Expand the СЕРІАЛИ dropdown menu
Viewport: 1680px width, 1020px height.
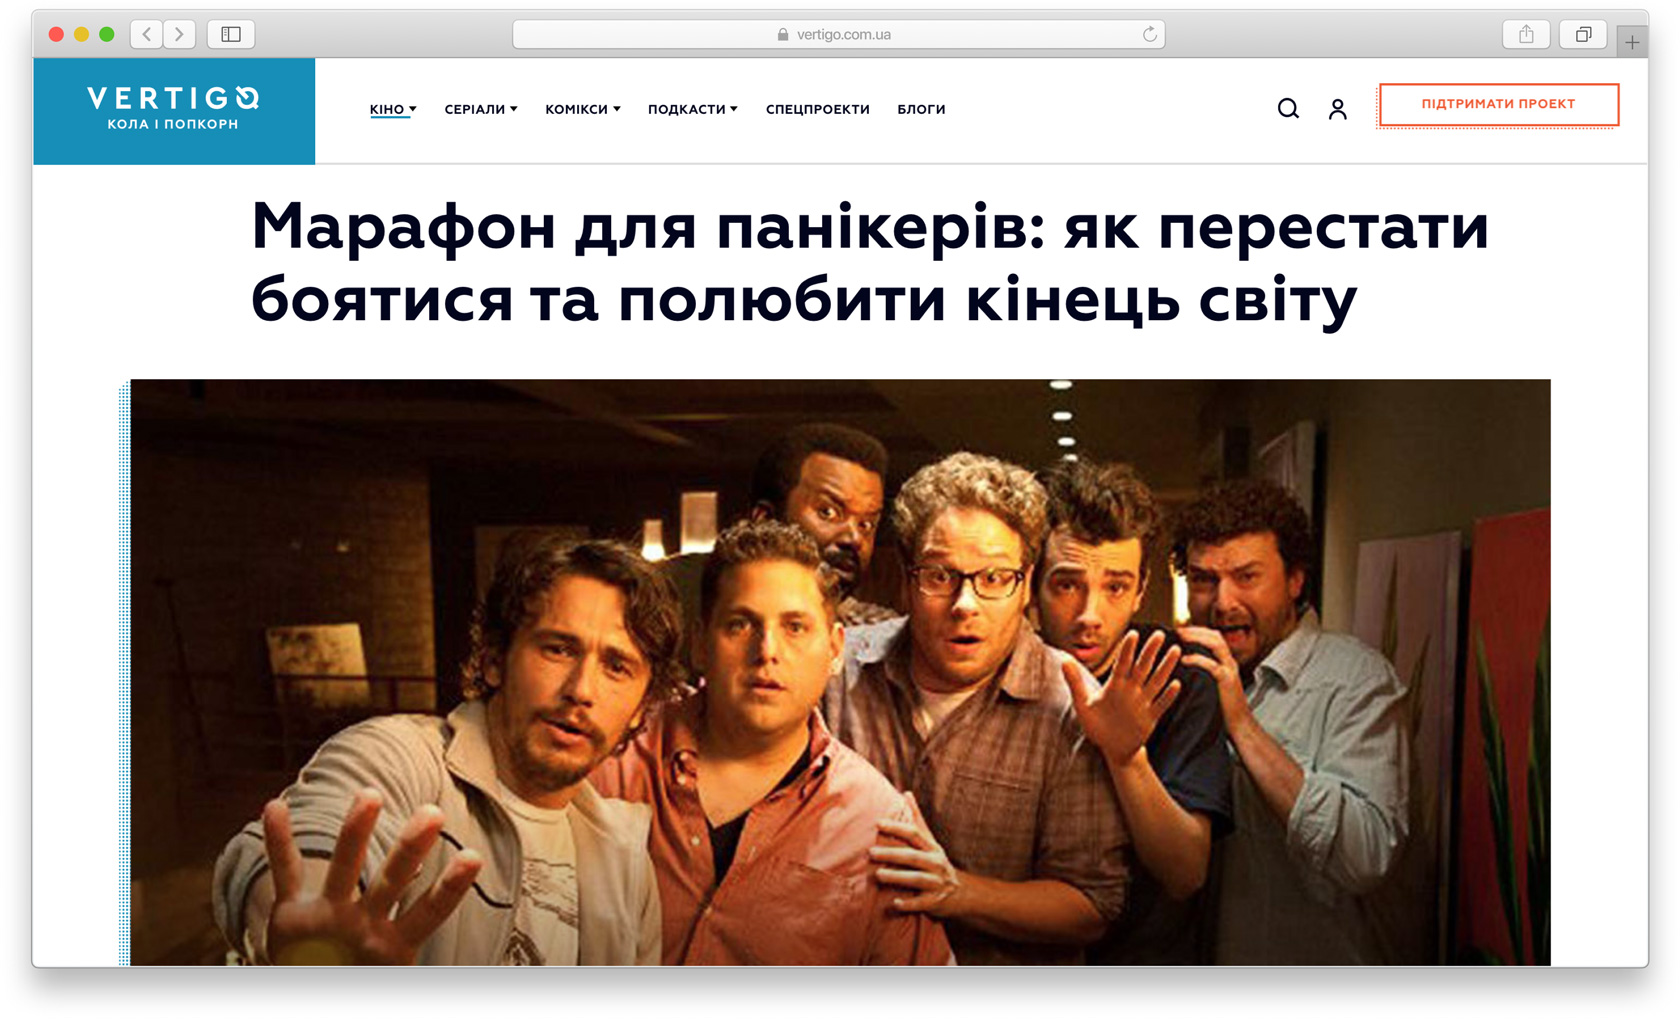click(x=480, y=109)
